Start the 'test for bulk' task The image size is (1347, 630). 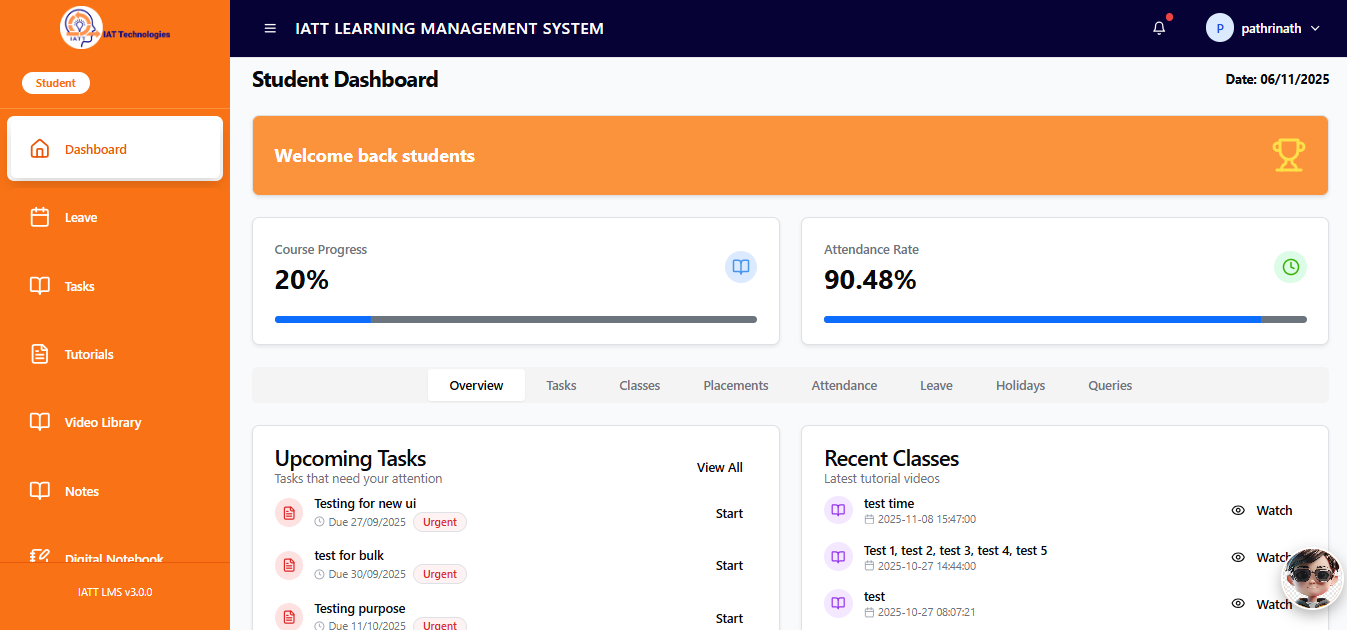coord(729,565)
